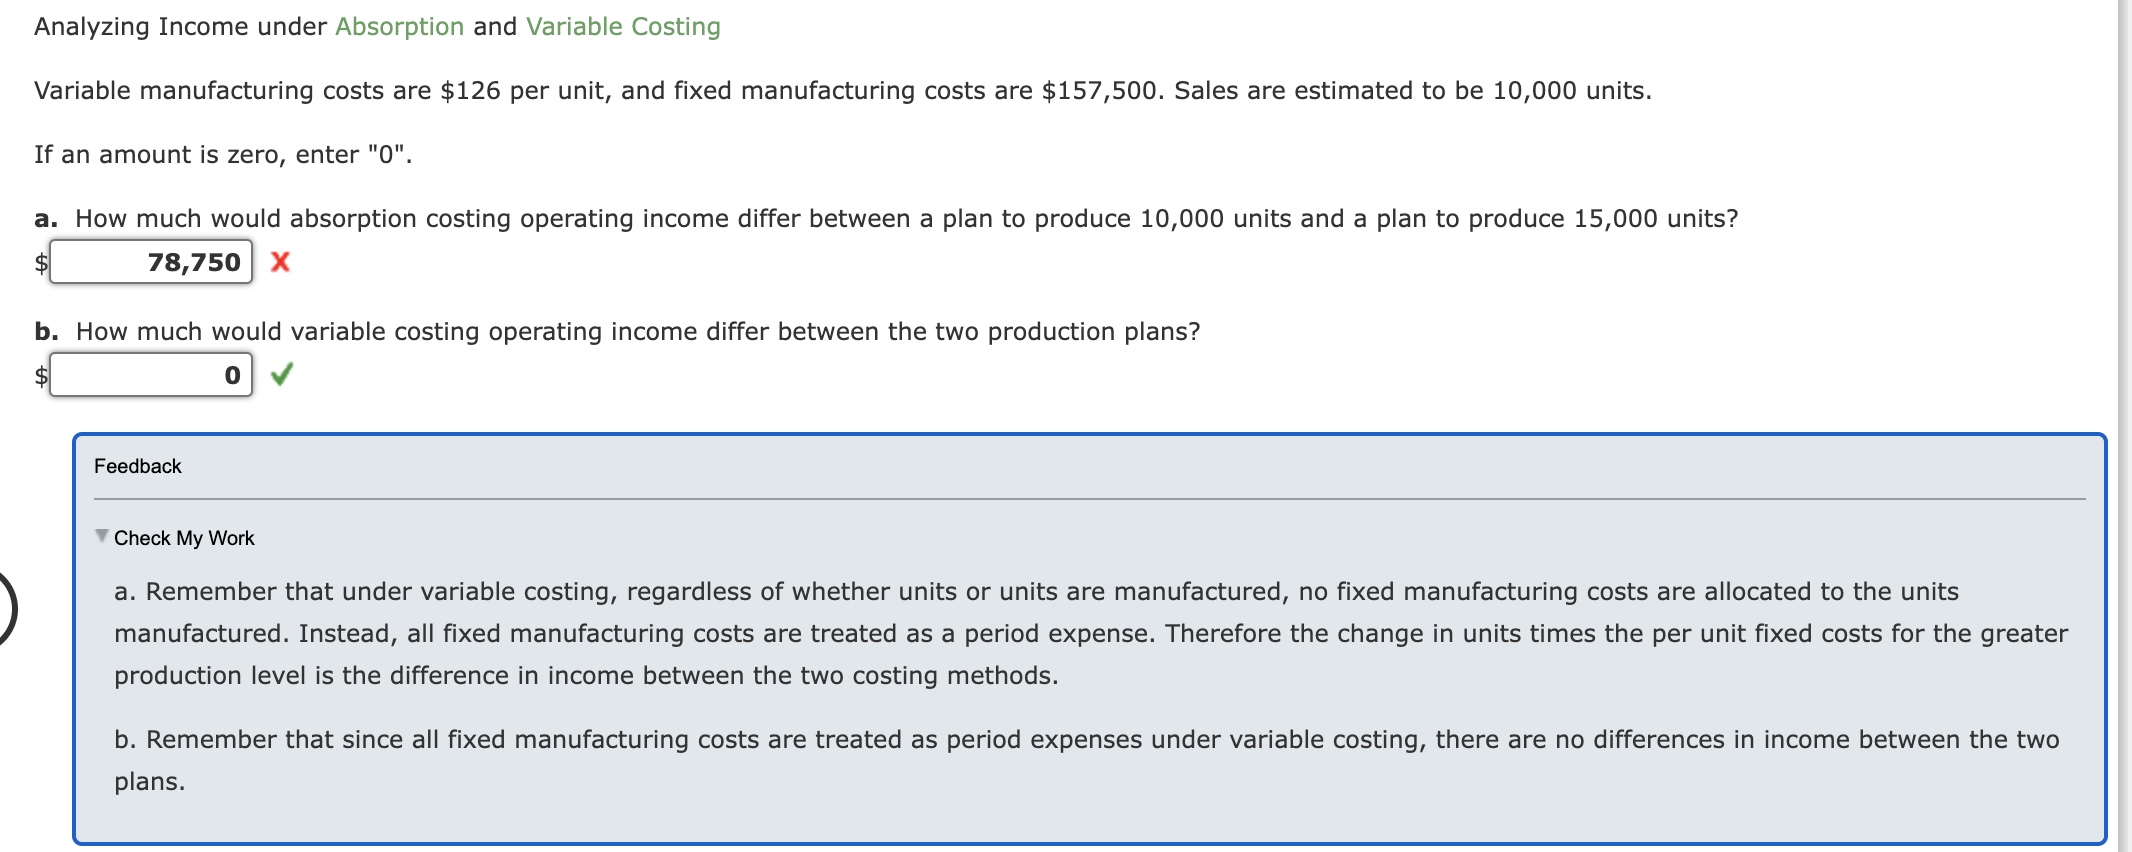
Task: Click the dollar sign before part a input
Action: (x=41, y=263)
